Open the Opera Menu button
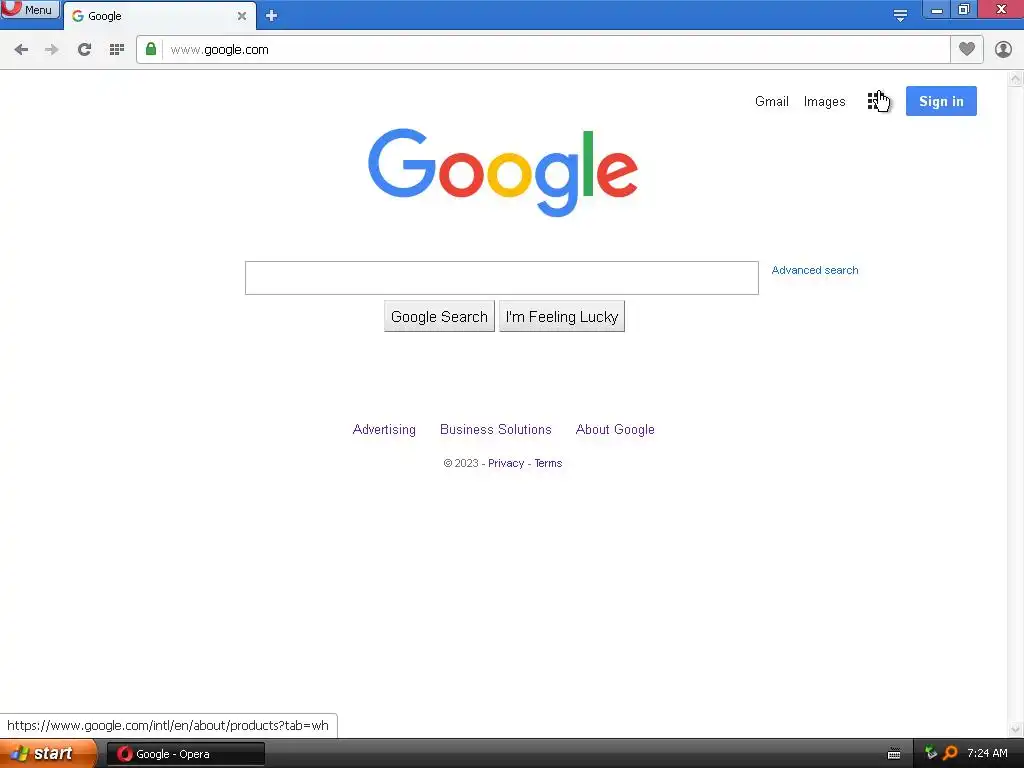Viewport: 1024px width, 768px height. pyautogui.click(x=29, y=10)
